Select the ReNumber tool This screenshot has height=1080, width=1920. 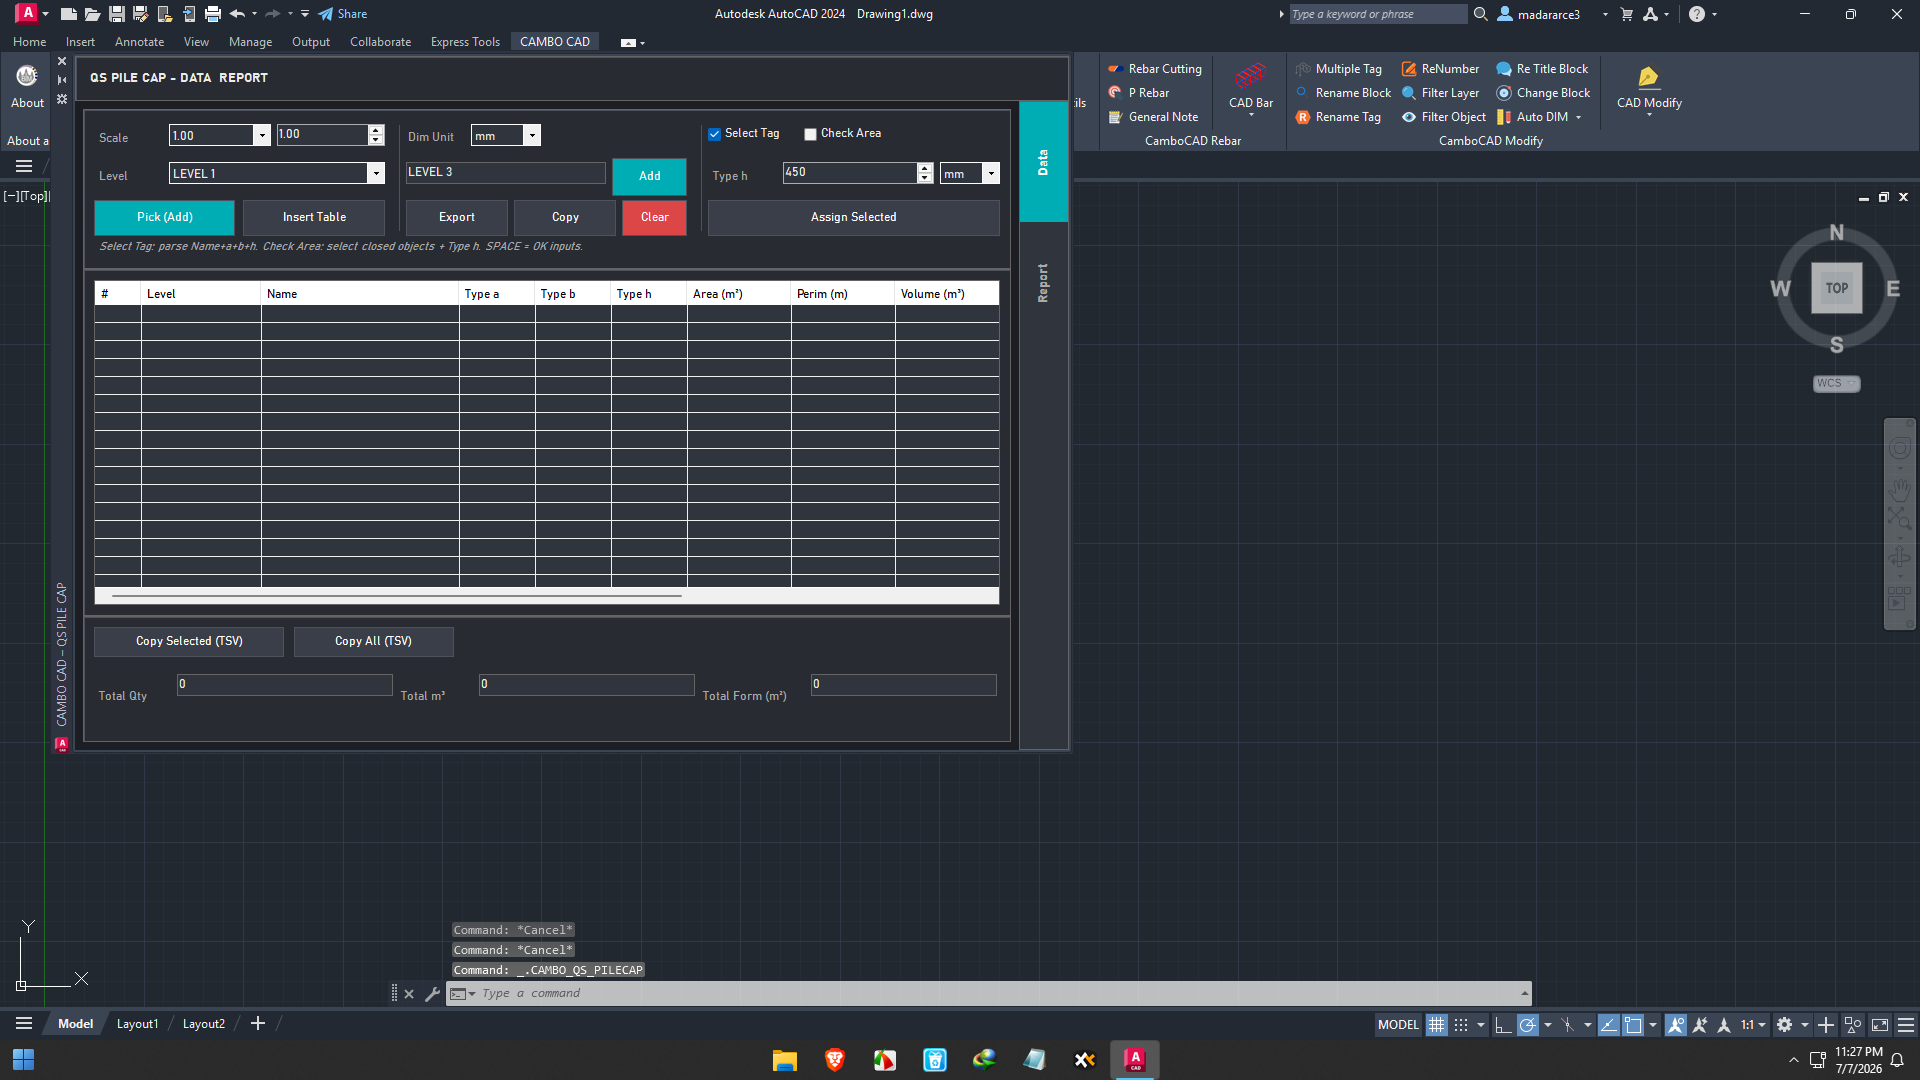[1440, 69]
